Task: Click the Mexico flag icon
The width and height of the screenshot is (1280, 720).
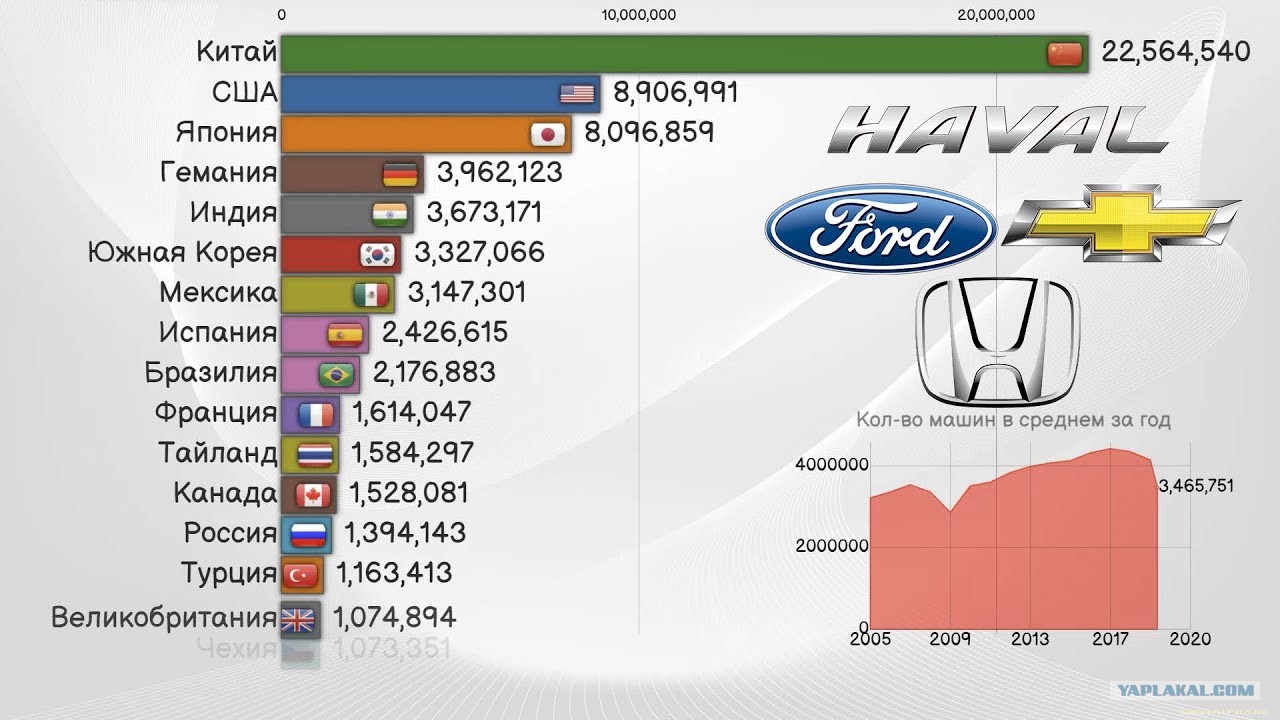Action: (371, 294)
